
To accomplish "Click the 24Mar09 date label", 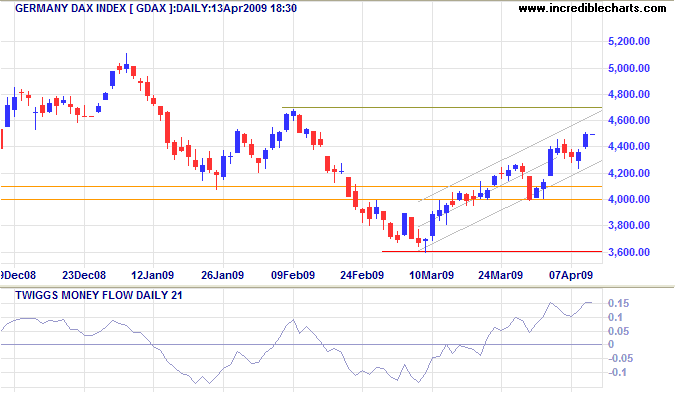I will [x=501, y=275].
